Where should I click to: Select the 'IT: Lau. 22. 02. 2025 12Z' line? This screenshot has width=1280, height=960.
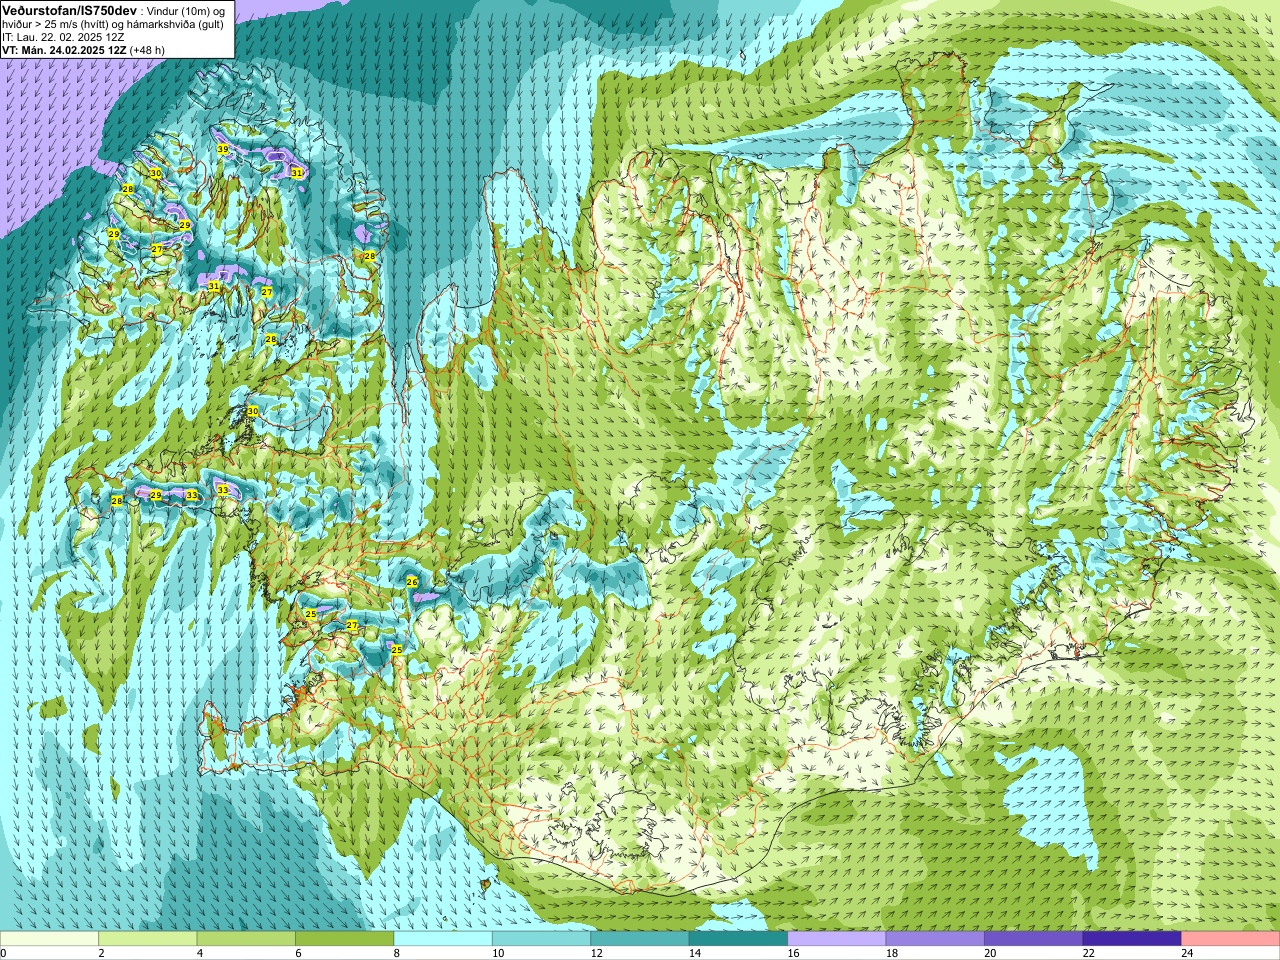point(63,37)
